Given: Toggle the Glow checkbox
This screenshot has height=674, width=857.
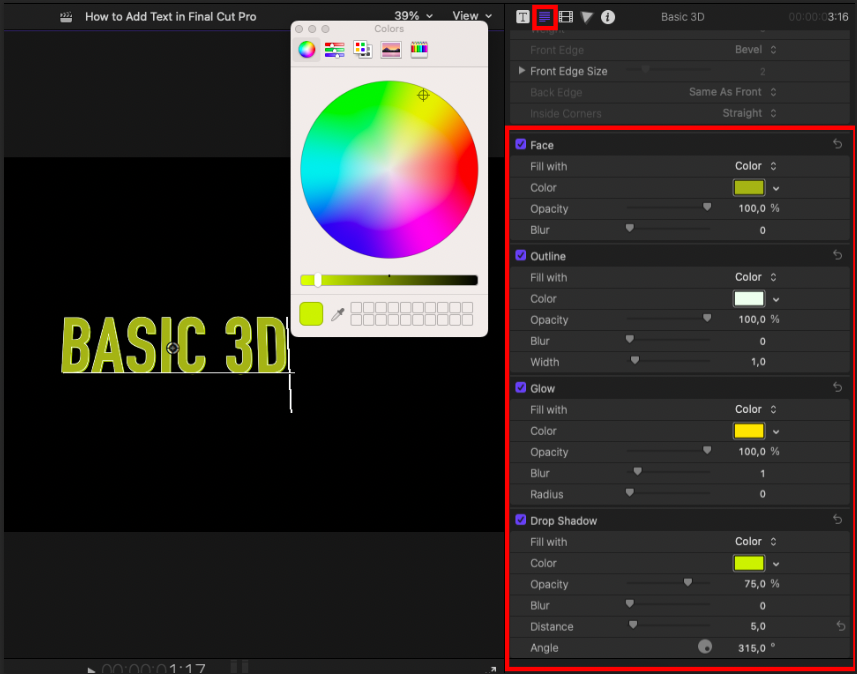Looking at the screenshot, I should [521, 388].
